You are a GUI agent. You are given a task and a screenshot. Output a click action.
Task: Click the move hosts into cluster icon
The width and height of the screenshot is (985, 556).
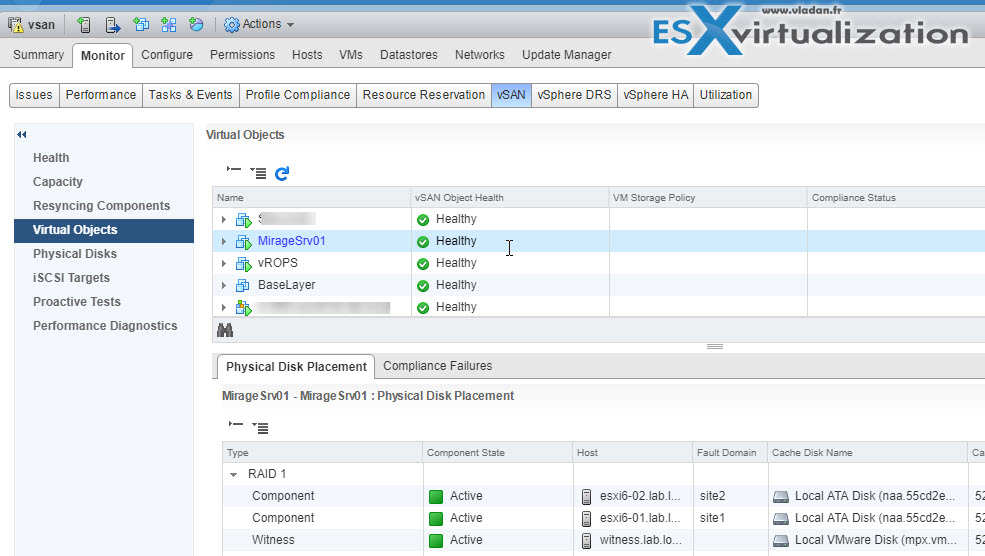coord(112,25)
